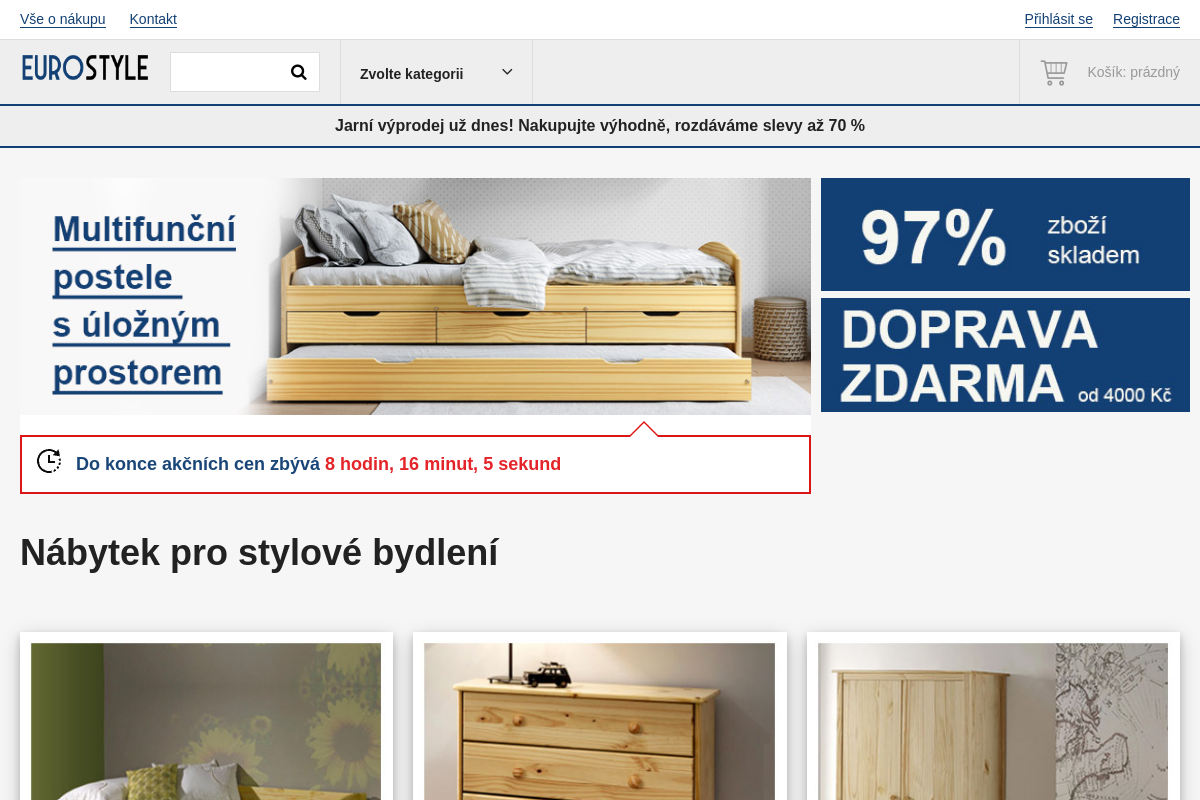Click the cart basket symbol beside Košík
The width and height of the screenshot is (1200, 800).
(1053, 71)
